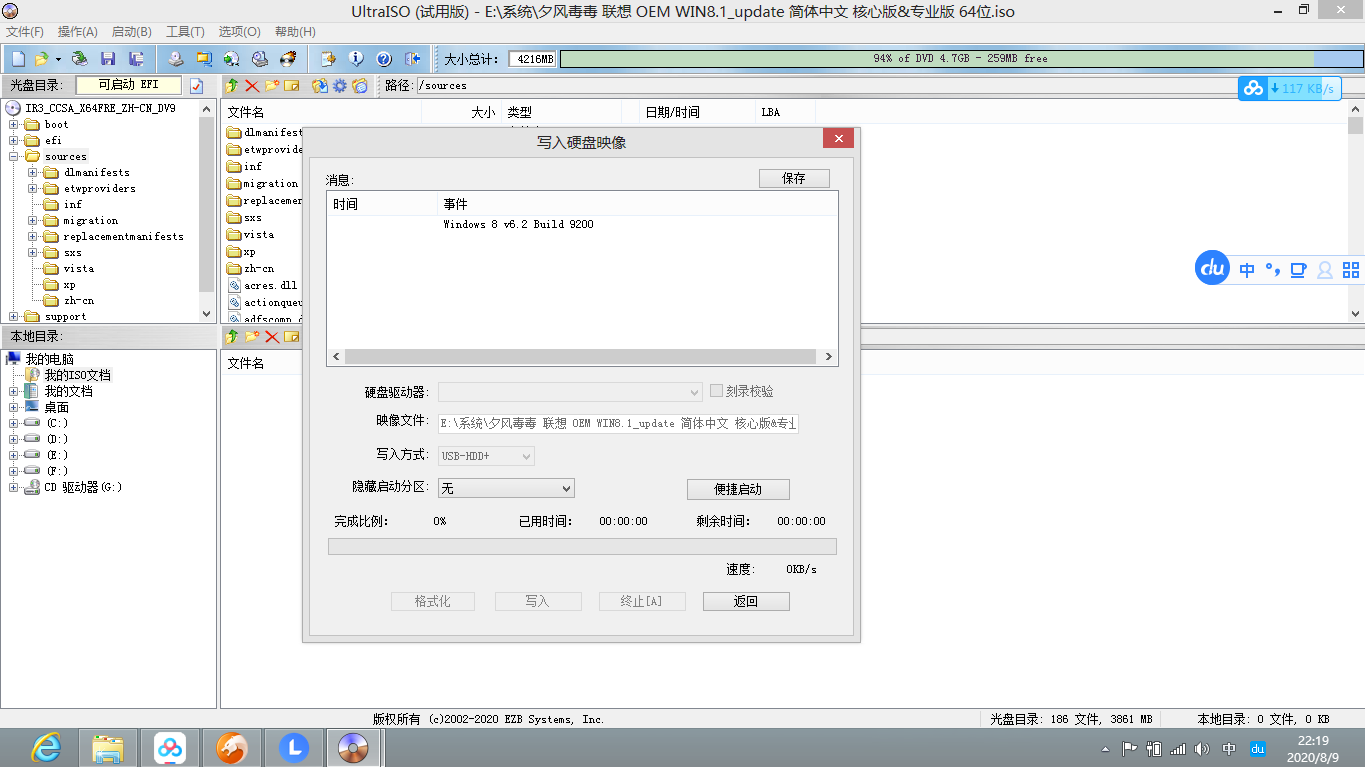
Task: Select the 桌面 tree item
Action: coord(57,407)
